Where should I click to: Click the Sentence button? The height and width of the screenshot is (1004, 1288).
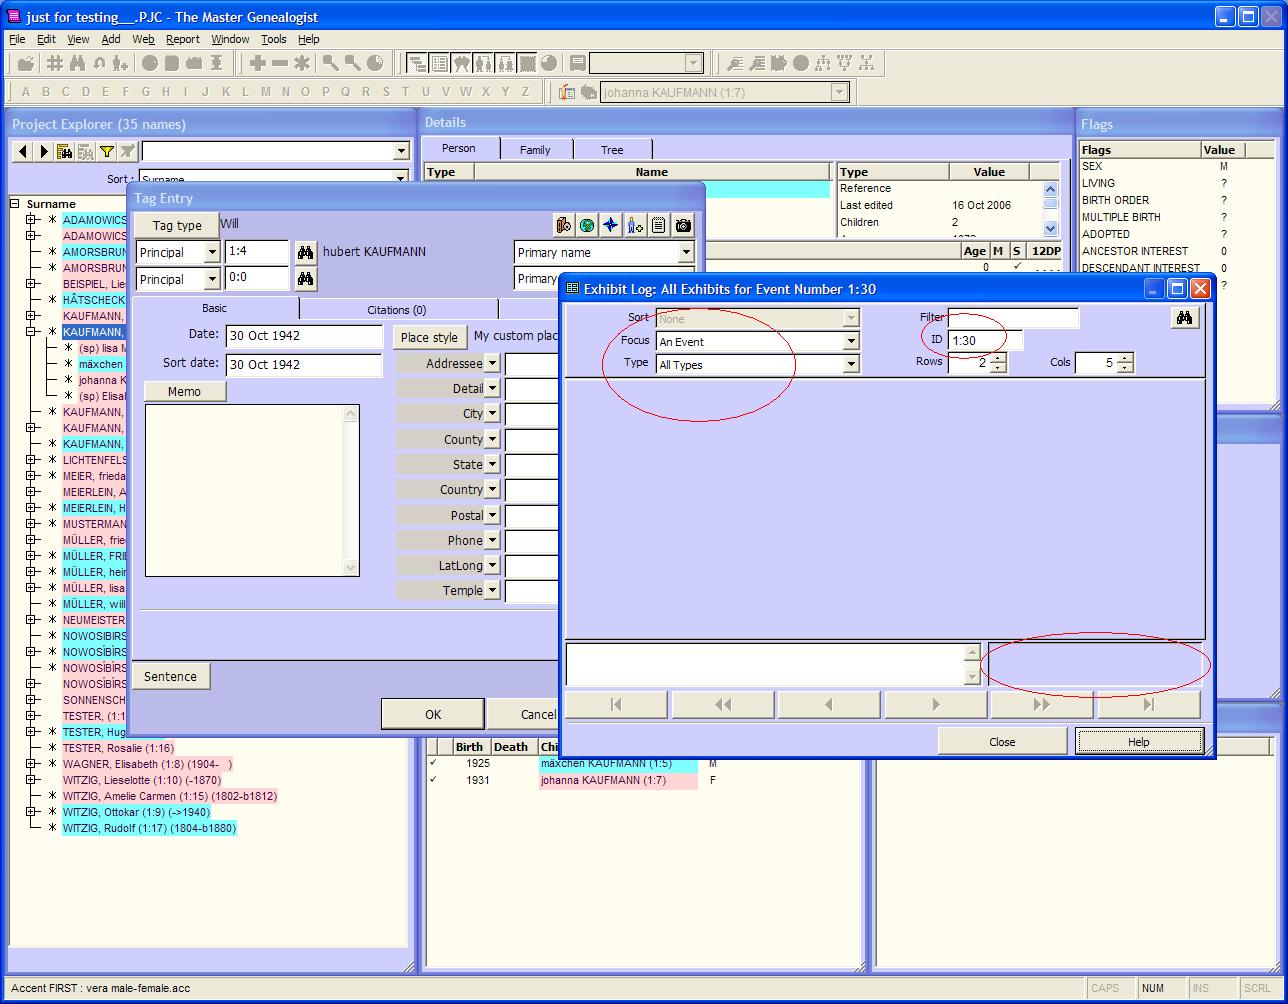(170, 676)
